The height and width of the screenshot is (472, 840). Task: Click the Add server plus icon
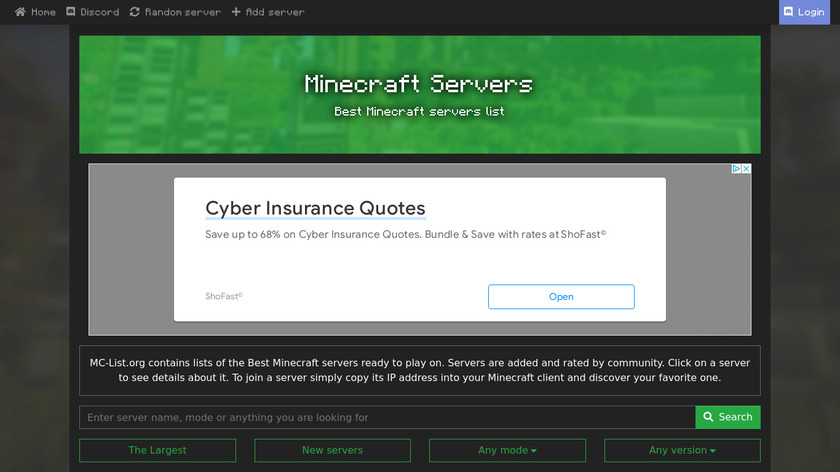236,12
